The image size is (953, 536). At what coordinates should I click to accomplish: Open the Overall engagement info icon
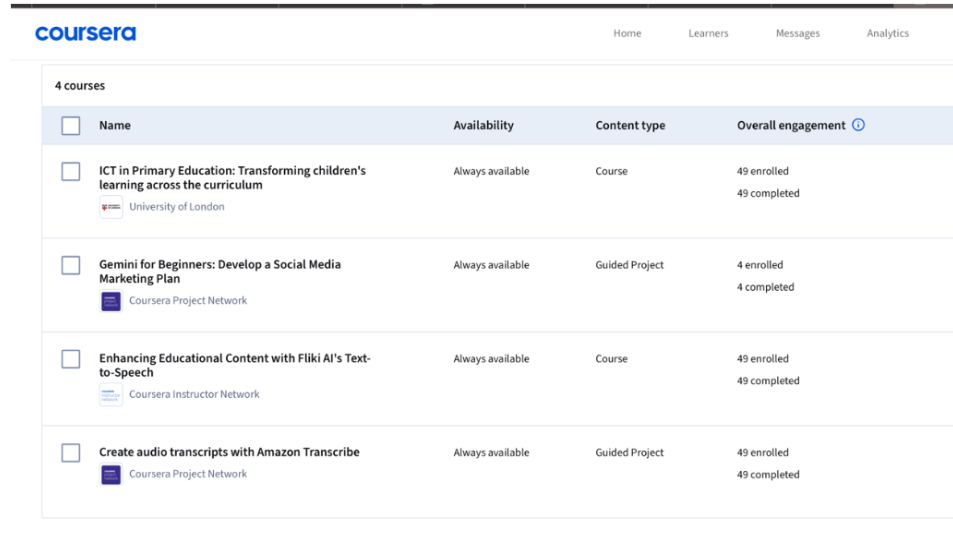click(858, 125)
